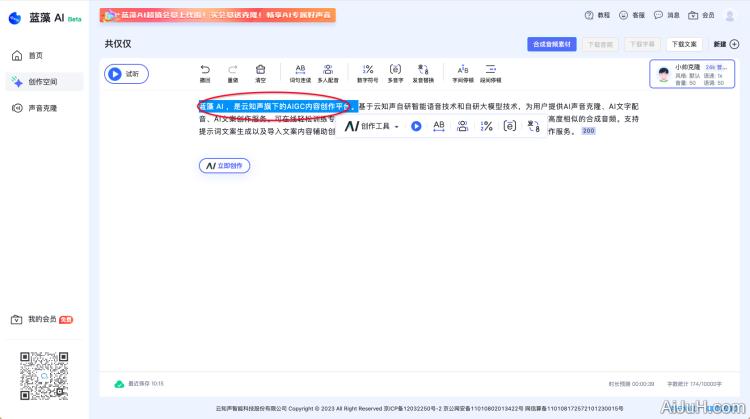The width and height of the screenshot is (750, 419).
Task: Click the redo (重做) toolbar icon
Action: [x=233, y=72]
